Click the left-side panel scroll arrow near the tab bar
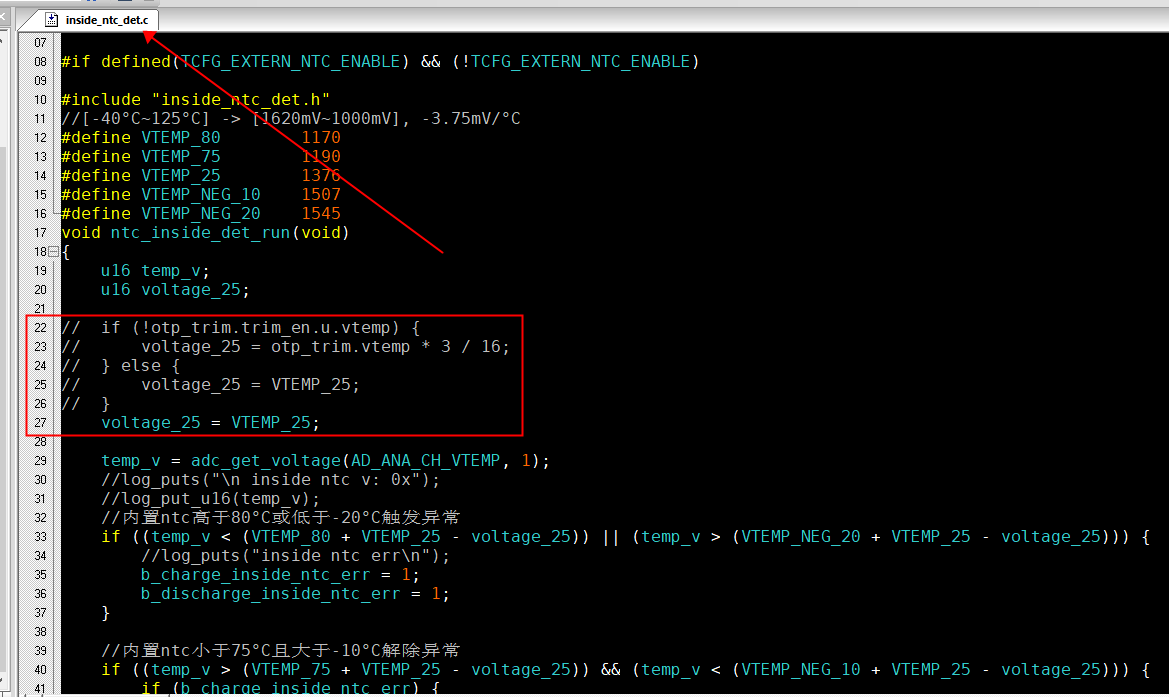Viewport: 1169px width, 697px height. [x=4, y=16]
